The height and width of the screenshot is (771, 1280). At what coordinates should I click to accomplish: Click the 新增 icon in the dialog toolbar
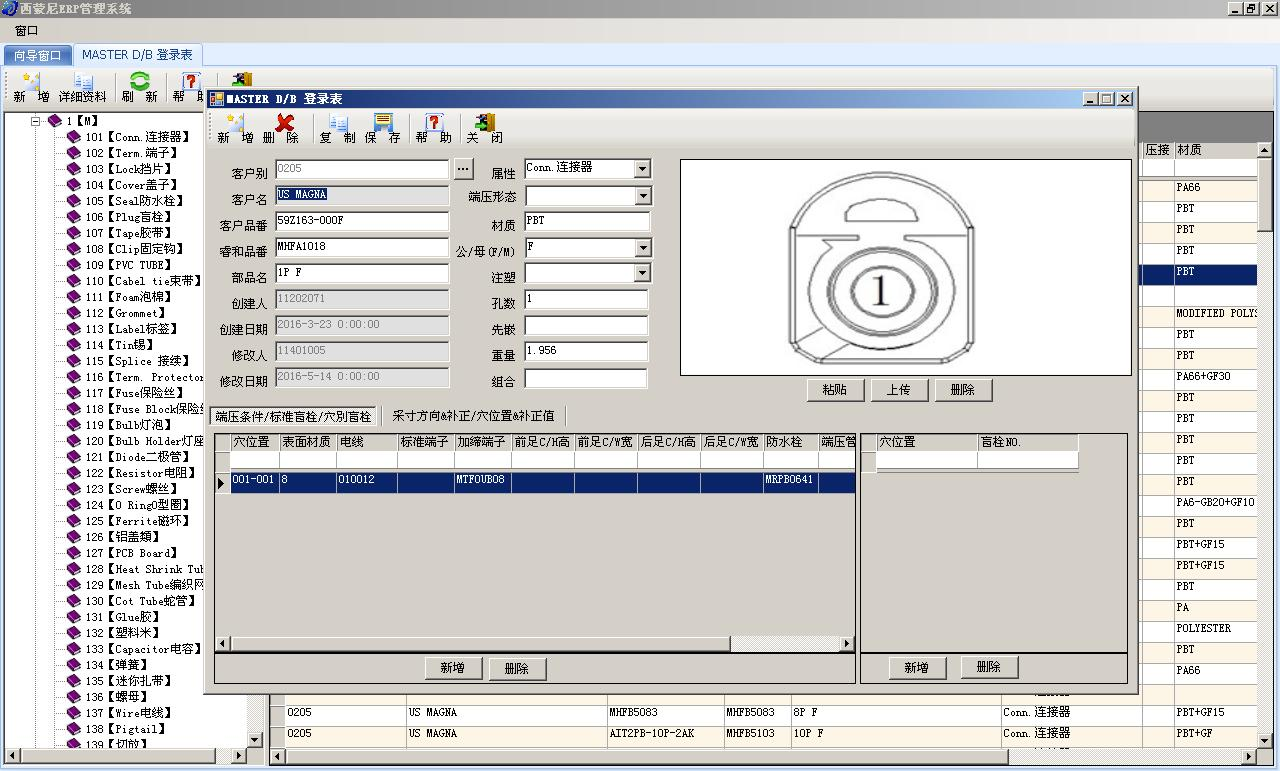pos(235,124)
